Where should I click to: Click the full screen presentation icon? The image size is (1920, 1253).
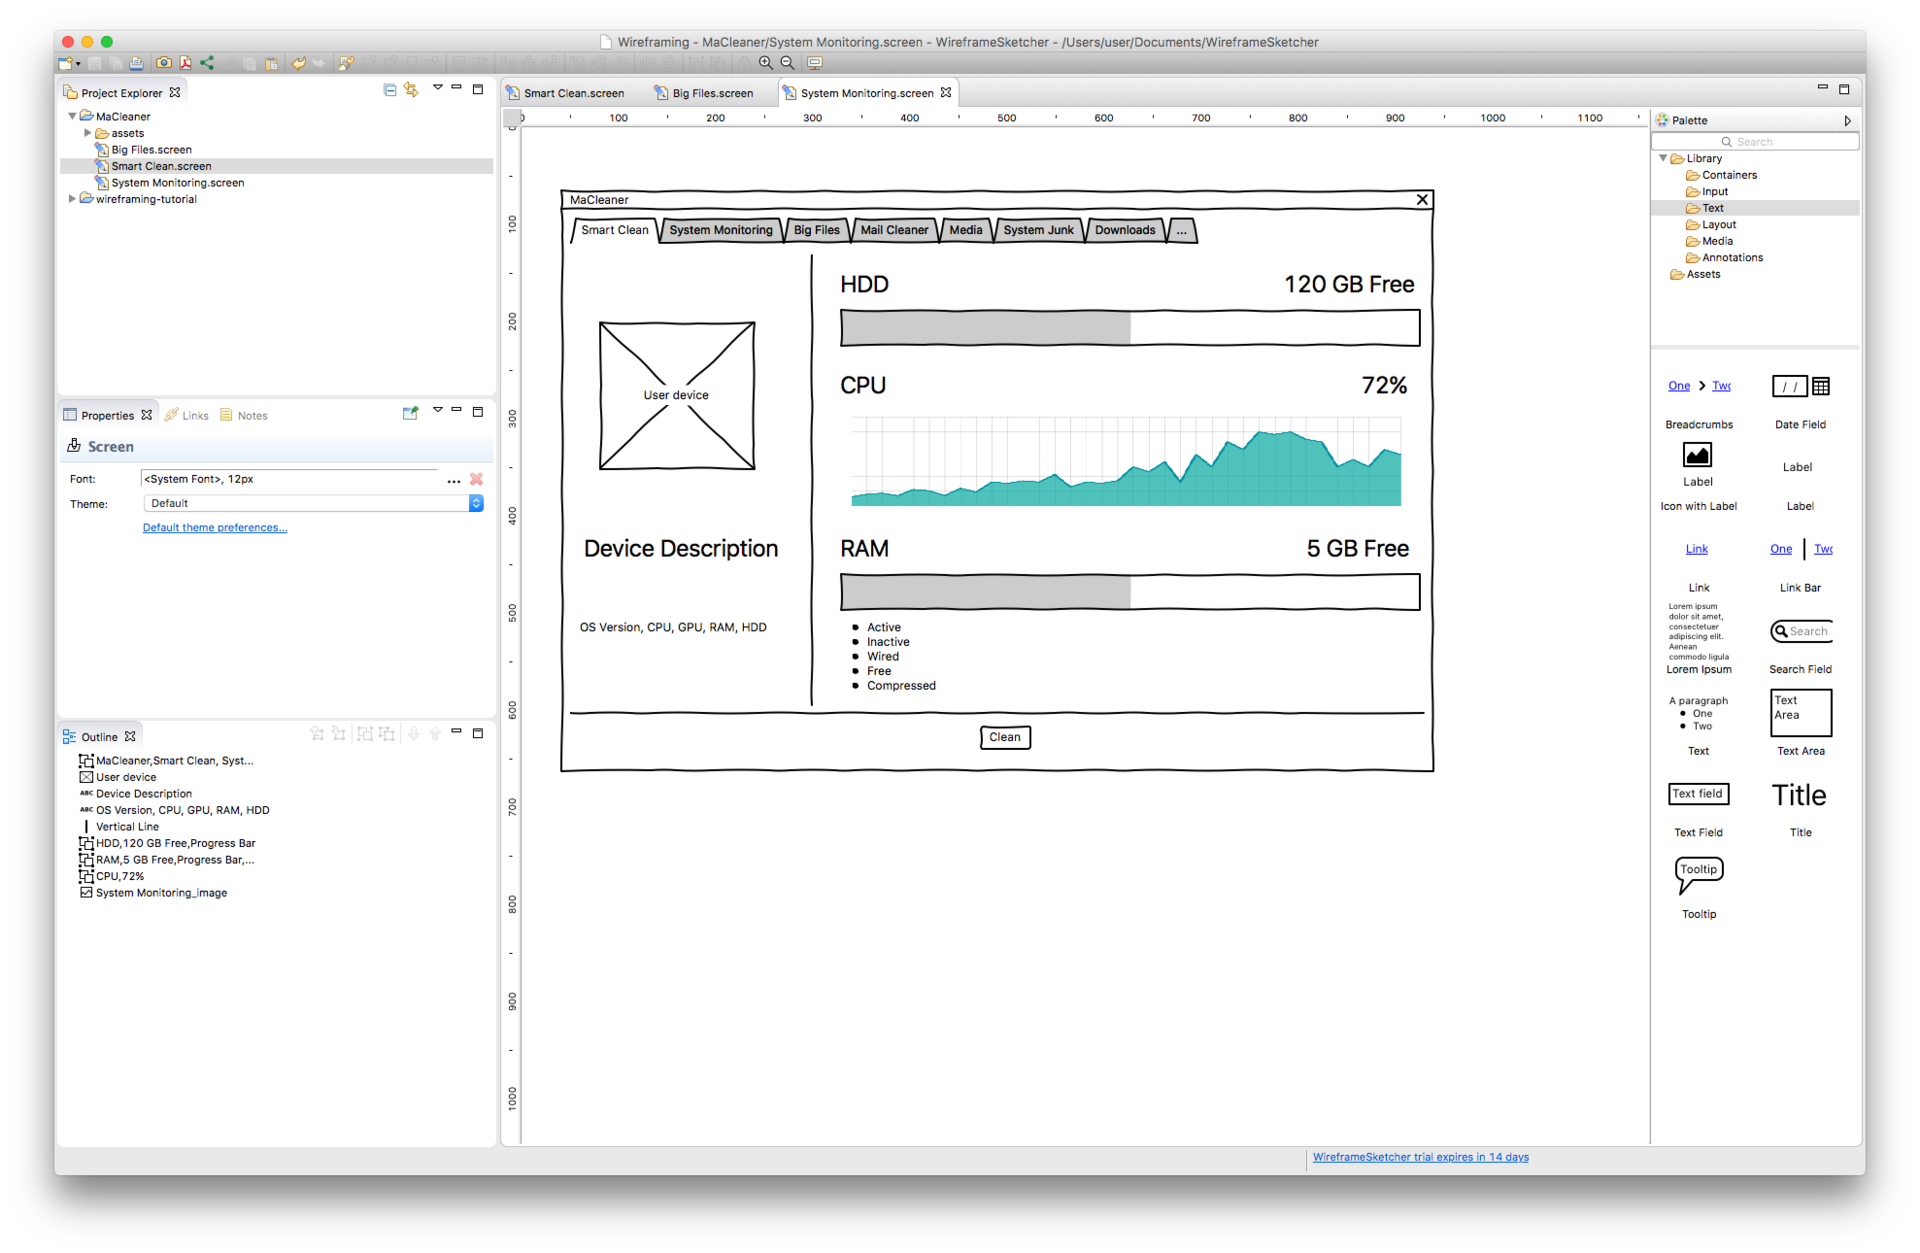click(815, 63)
